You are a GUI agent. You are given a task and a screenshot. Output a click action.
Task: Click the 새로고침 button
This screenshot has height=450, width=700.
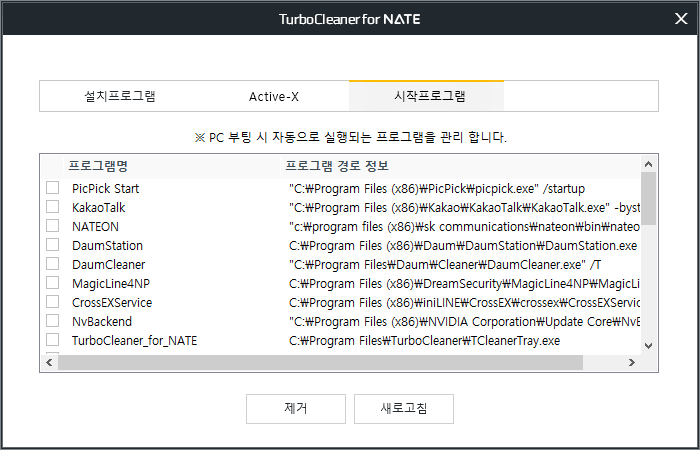tap(404, 408)
